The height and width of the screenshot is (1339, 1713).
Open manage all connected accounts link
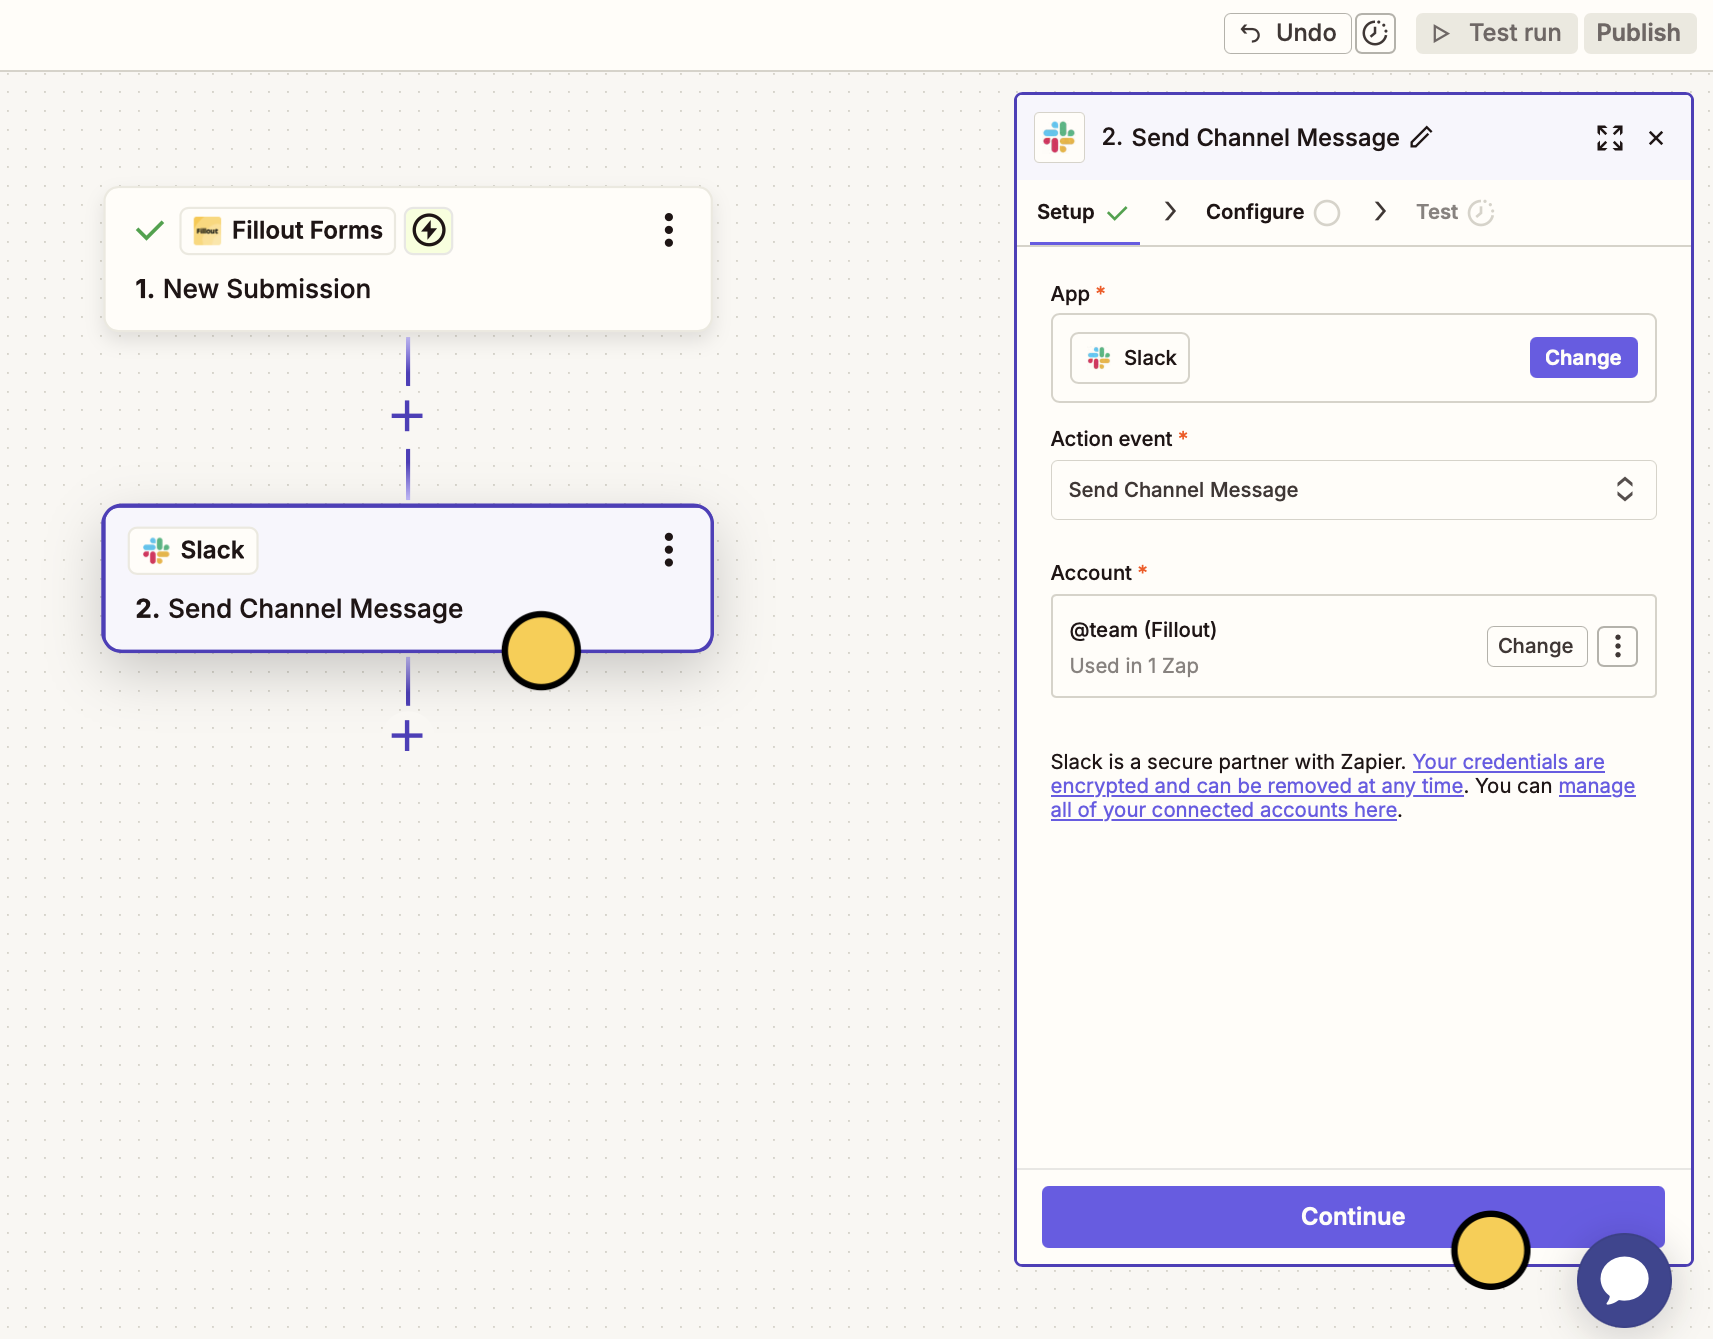[1343, 798]
